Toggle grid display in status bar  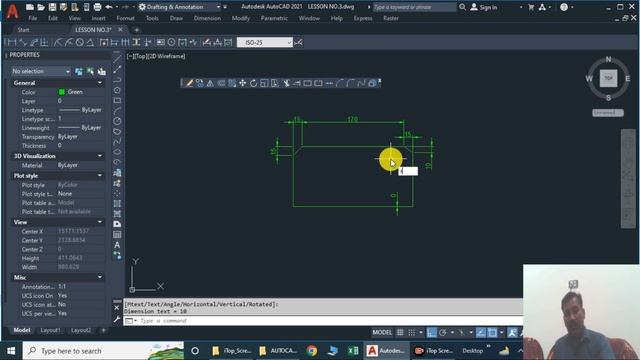point(400,333)
